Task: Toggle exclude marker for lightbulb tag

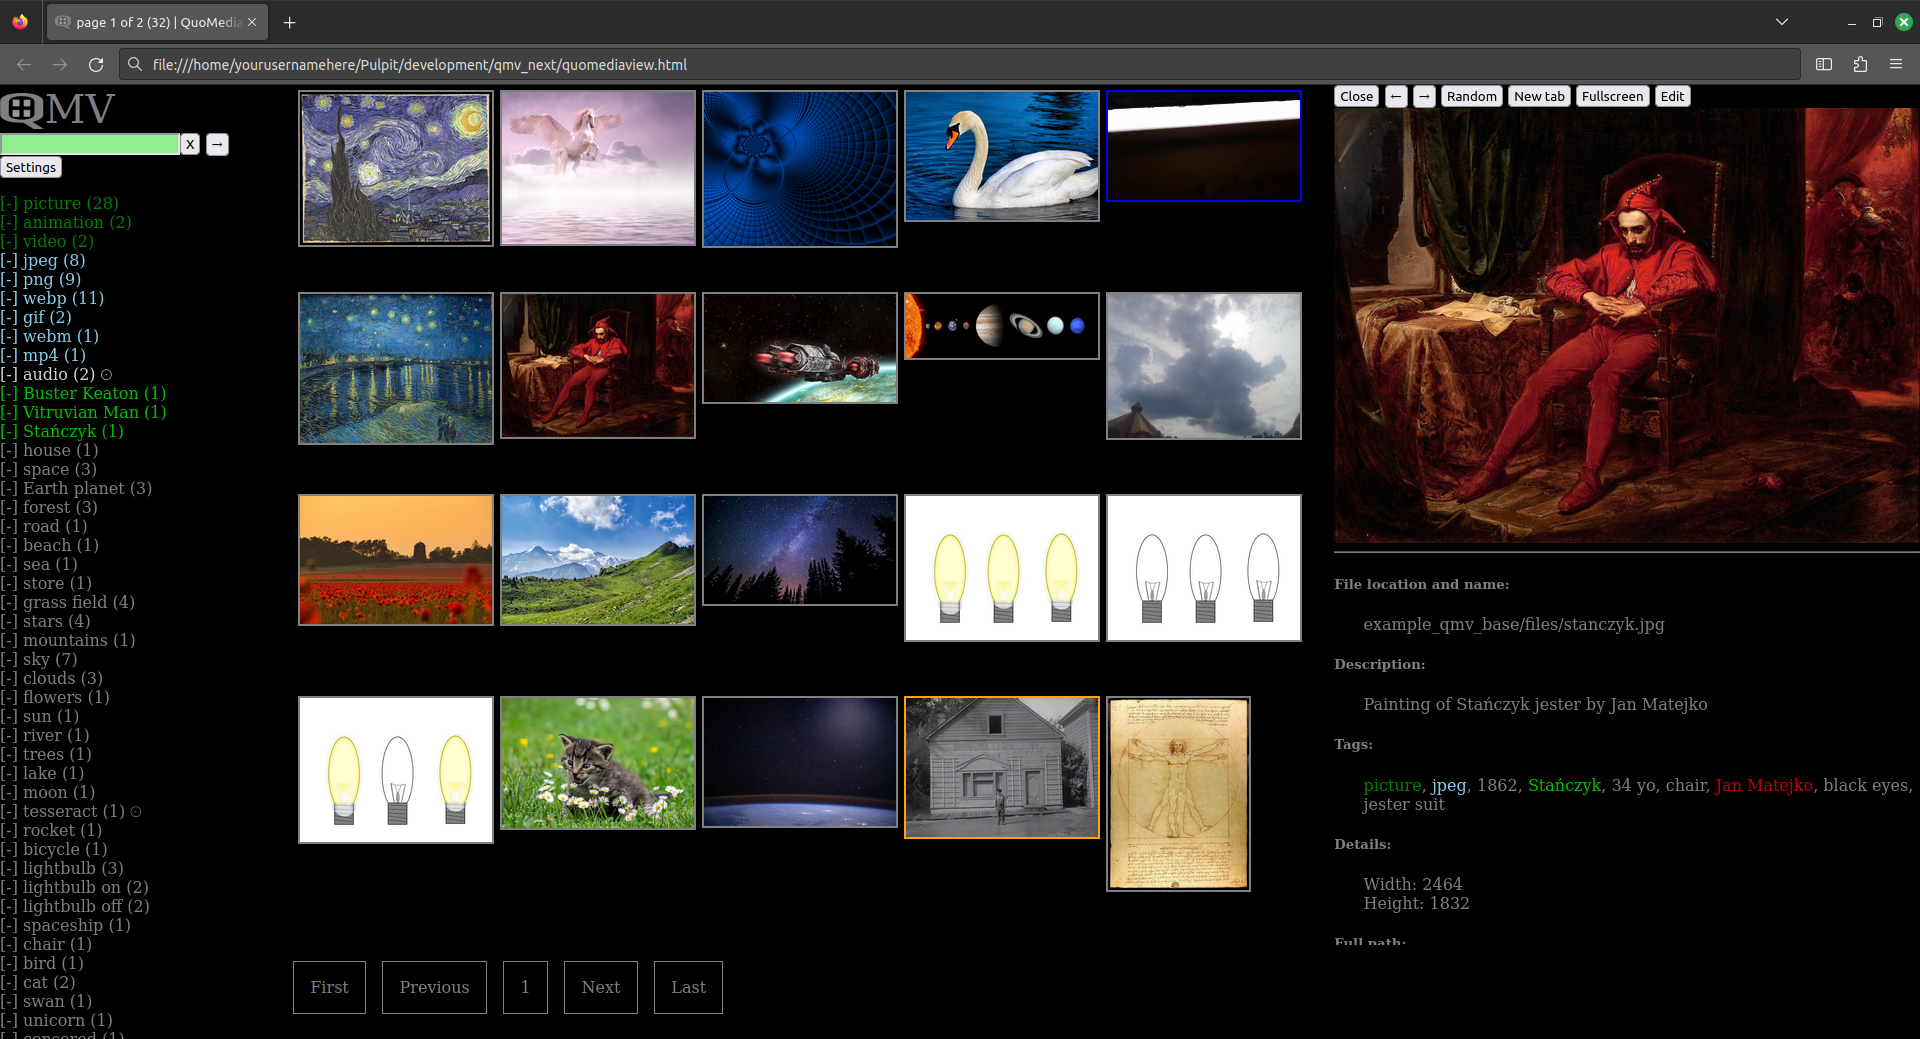Action: [x=9, y=868]
